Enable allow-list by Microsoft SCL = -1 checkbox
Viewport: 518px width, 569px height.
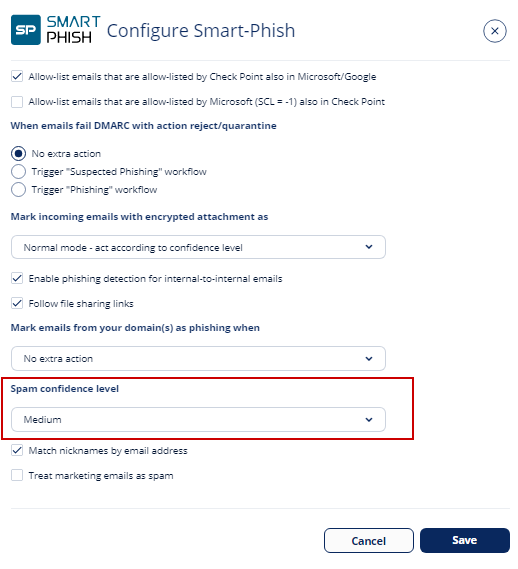[x=17, y=102]
